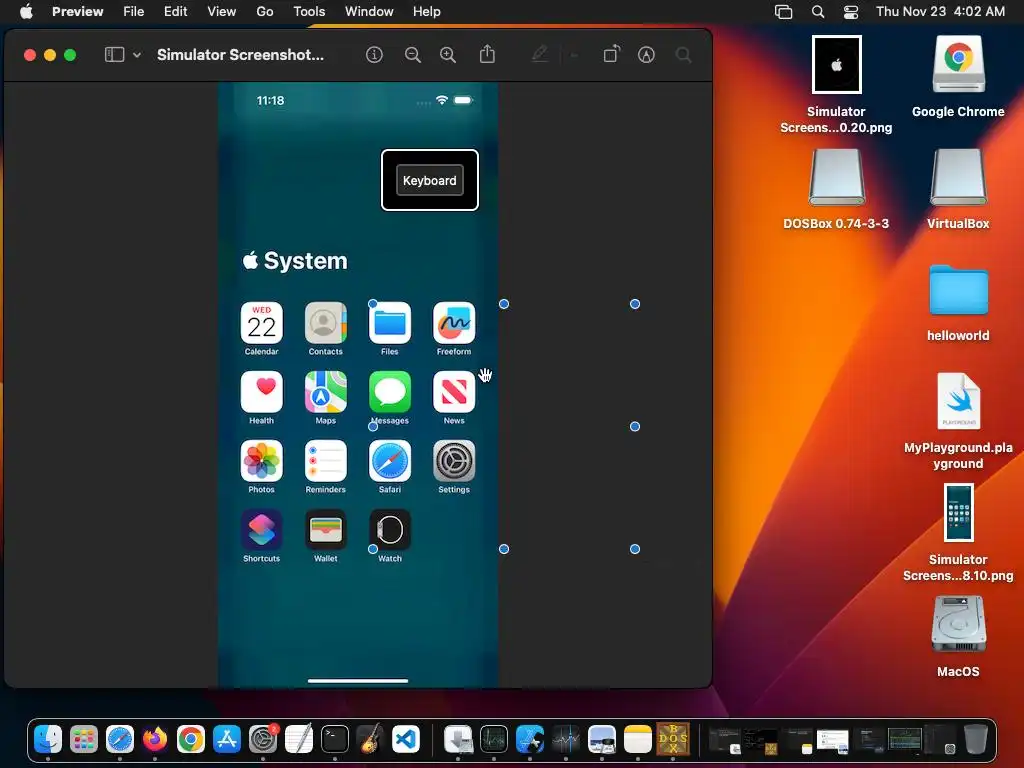Toggle the sidebar view button in Preview

114,55
